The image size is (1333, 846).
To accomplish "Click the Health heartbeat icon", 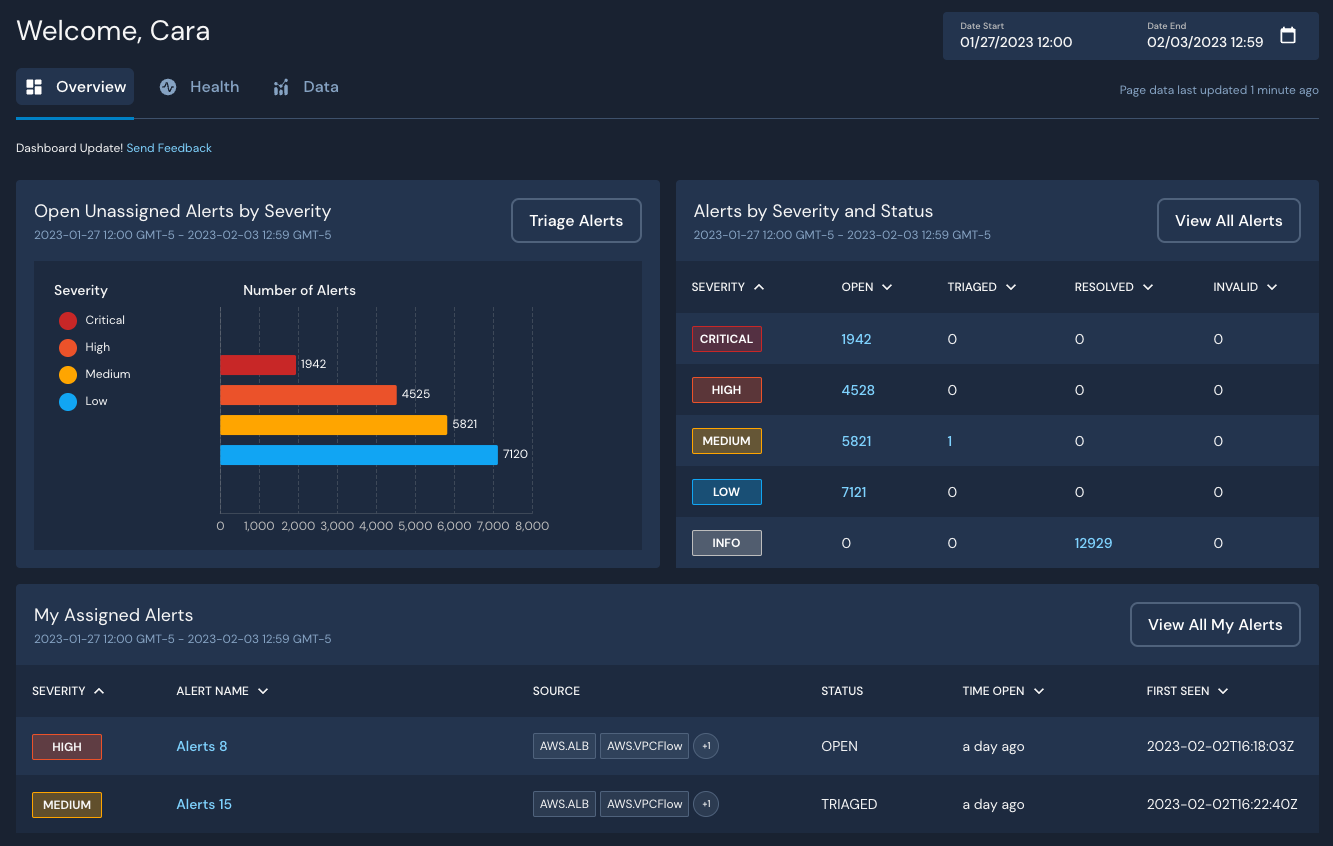I will 168,87.
